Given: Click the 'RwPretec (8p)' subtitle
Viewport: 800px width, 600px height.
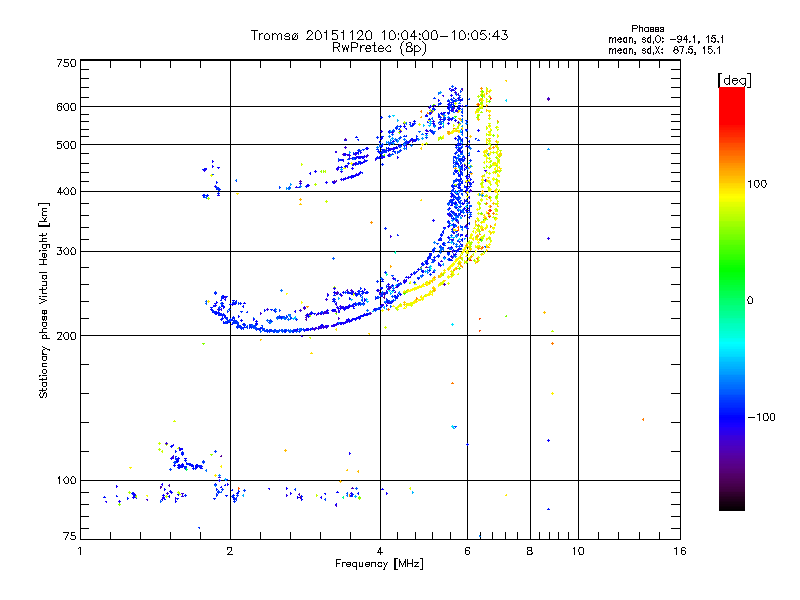Looking at the screenshot, I should coord(379,48).
